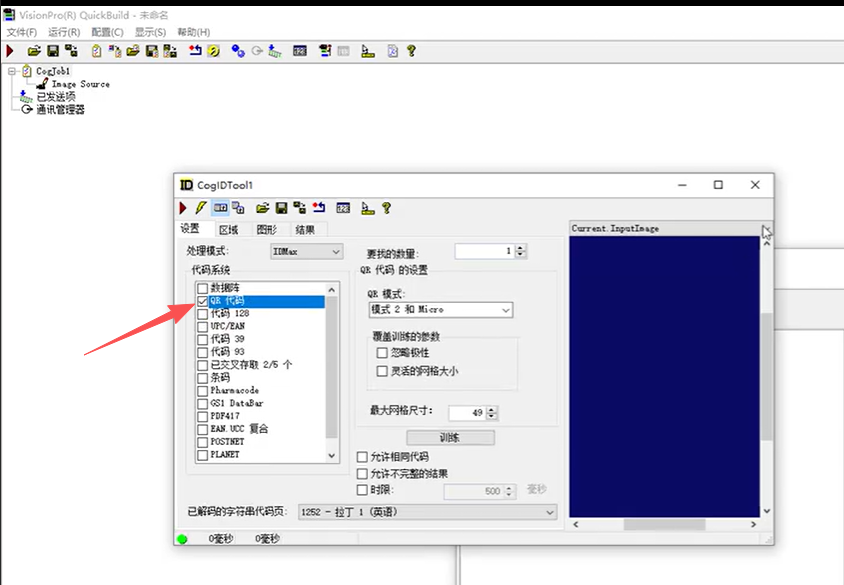Increase 要找的数量 with its up arrow
This screenshot has height=585, width=844.
click(x=521, y=248)
